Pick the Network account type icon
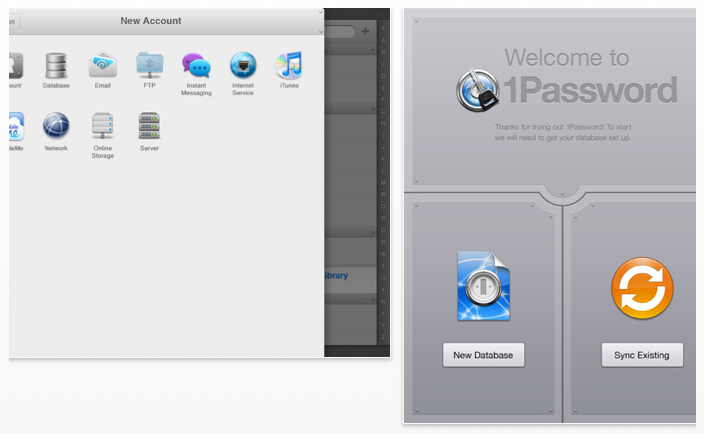 56,125
